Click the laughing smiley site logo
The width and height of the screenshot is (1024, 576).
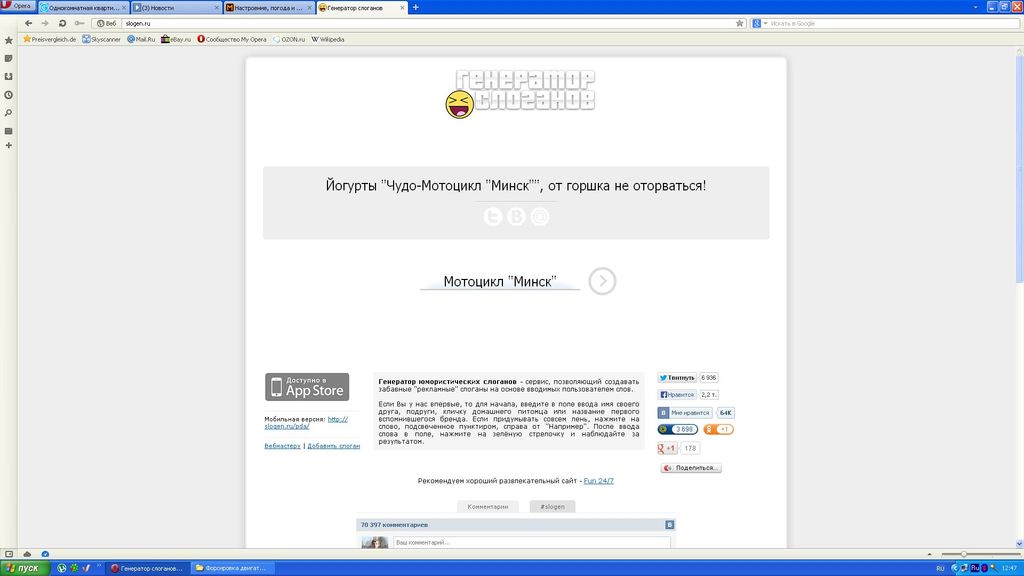pos(460,104)
